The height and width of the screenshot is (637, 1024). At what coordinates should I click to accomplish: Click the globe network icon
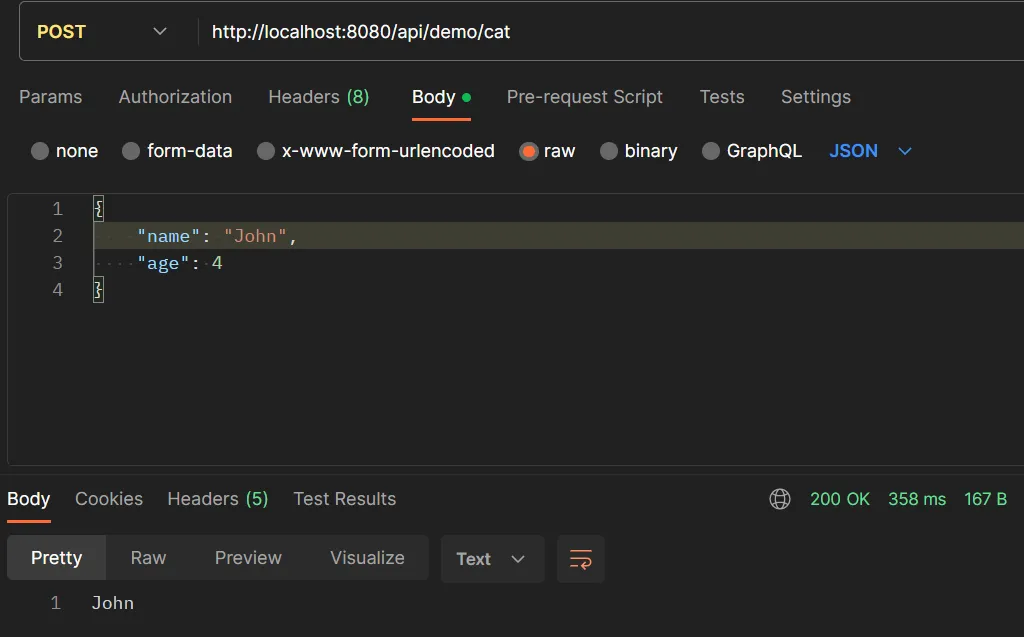point(780,499)
